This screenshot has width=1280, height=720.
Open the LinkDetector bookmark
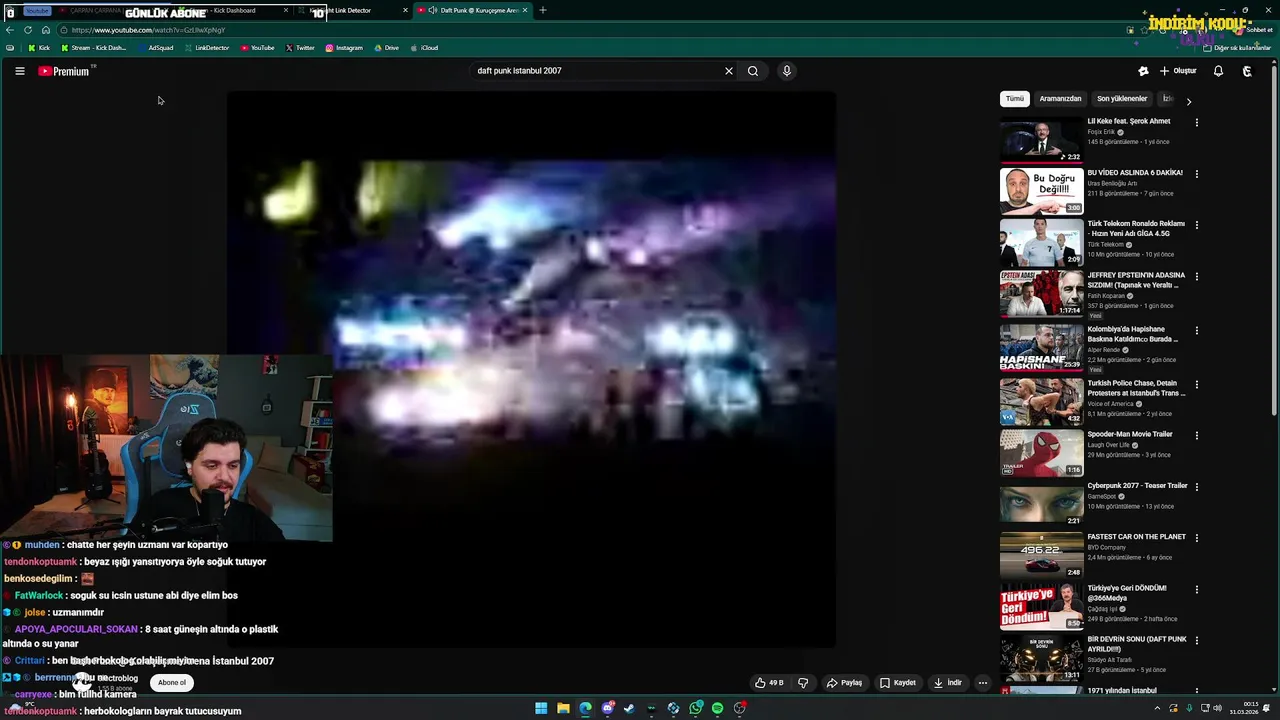[x=206, y=48]
